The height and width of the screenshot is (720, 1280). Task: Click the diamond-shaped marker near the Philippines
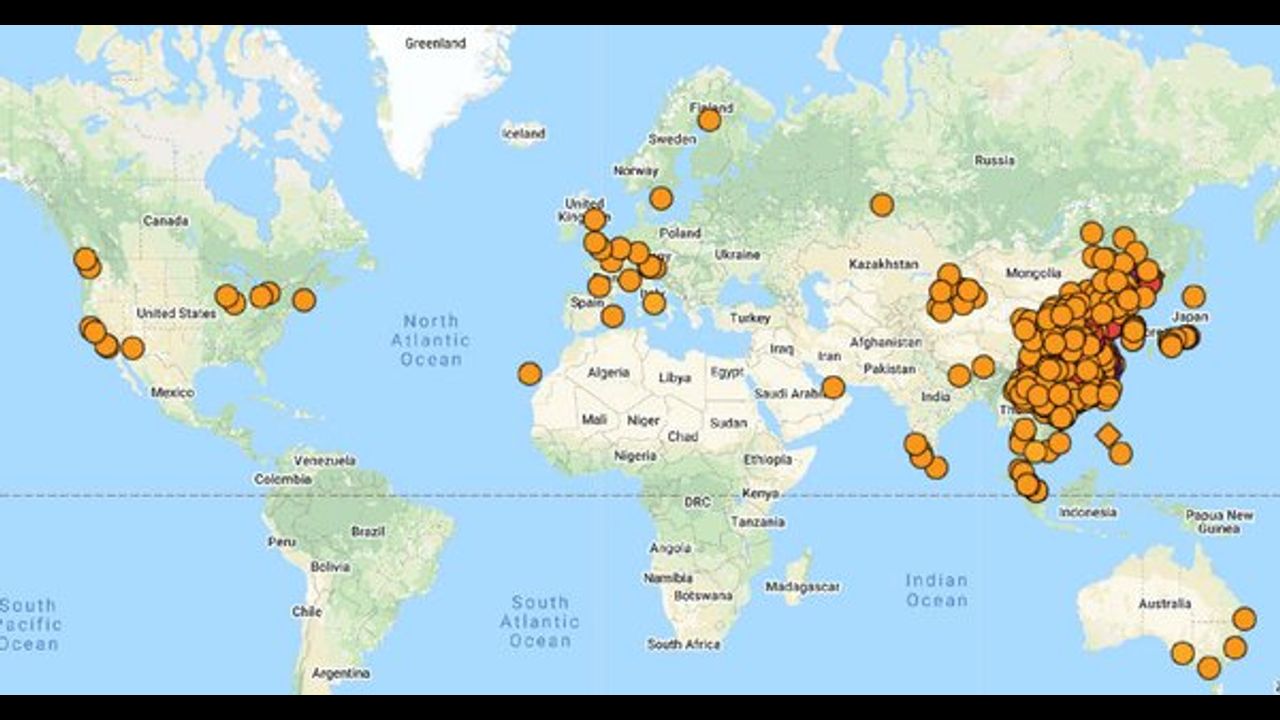[x=1107, y=435]
